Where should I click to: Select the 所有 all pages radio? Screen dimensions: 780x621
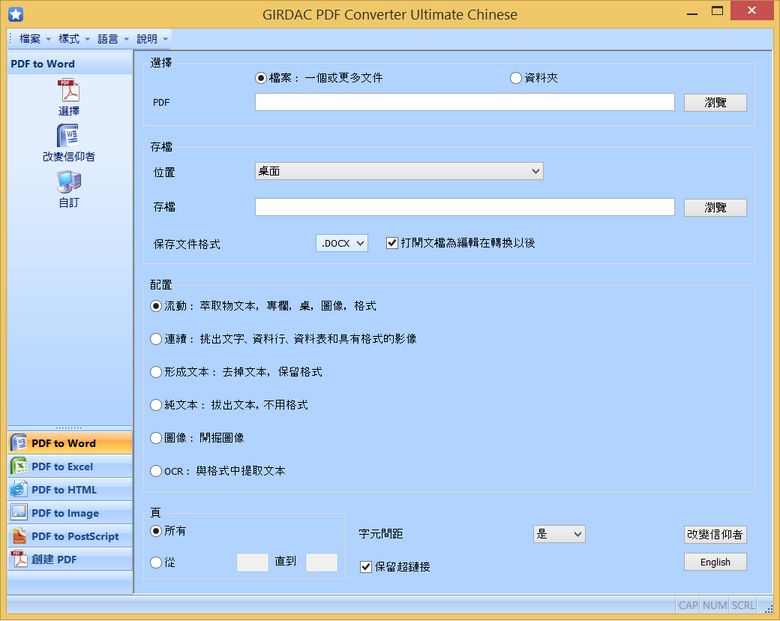click(156, 531)
